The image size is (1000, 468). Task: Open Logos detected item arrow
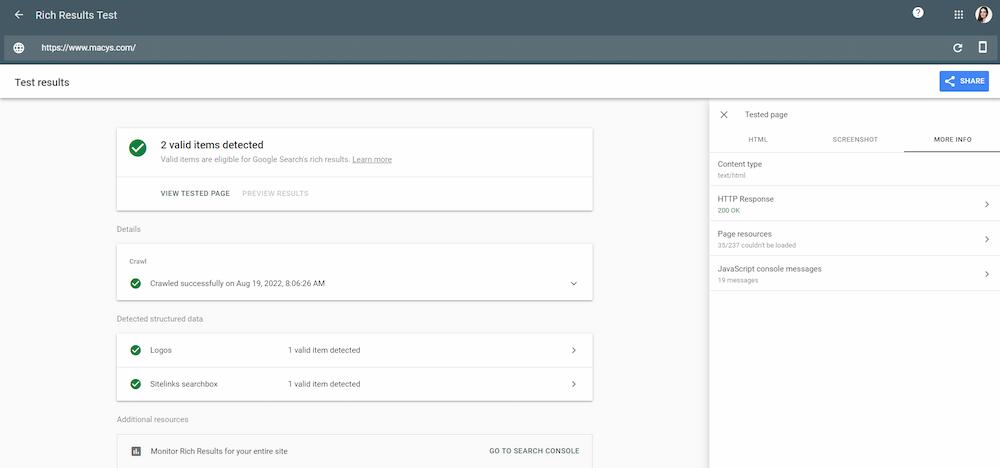[x=573, y=350]
